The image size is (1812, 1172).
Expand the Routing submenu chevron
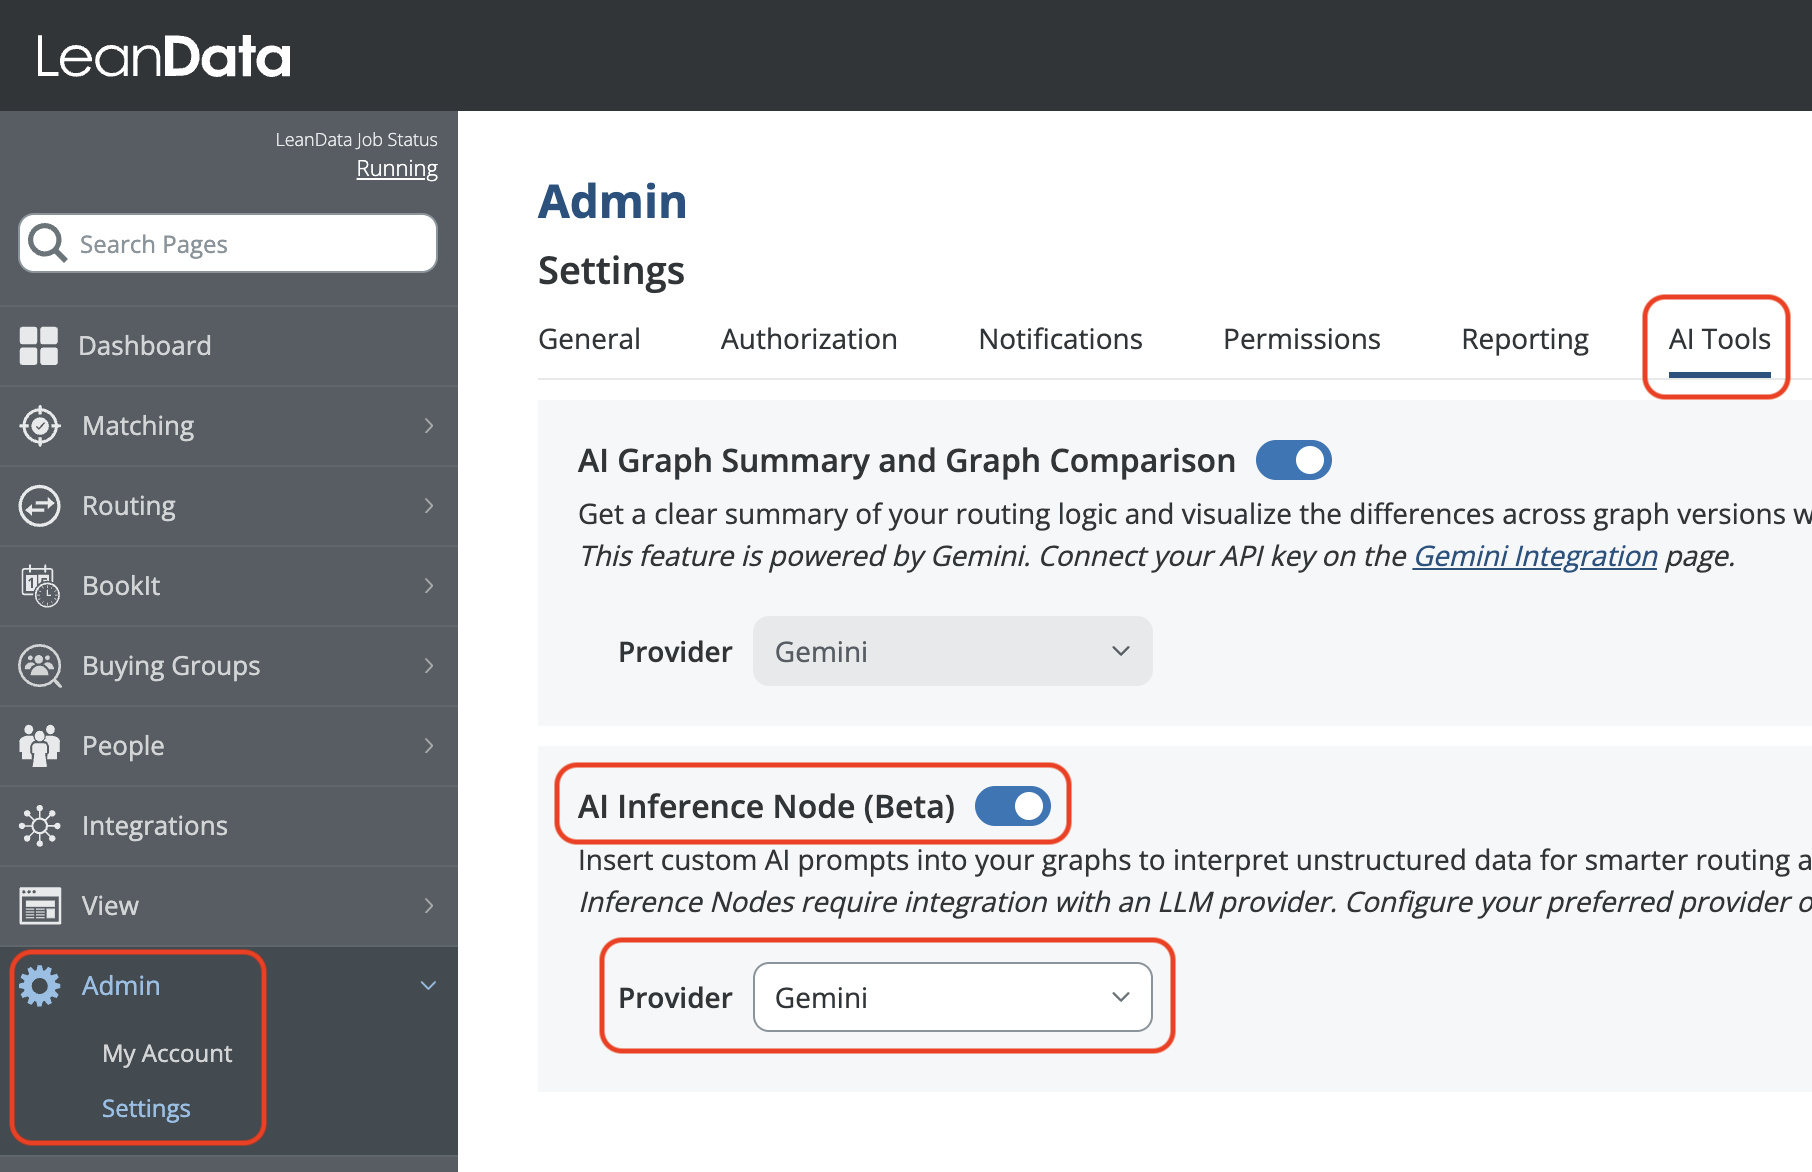coord(429,506)
